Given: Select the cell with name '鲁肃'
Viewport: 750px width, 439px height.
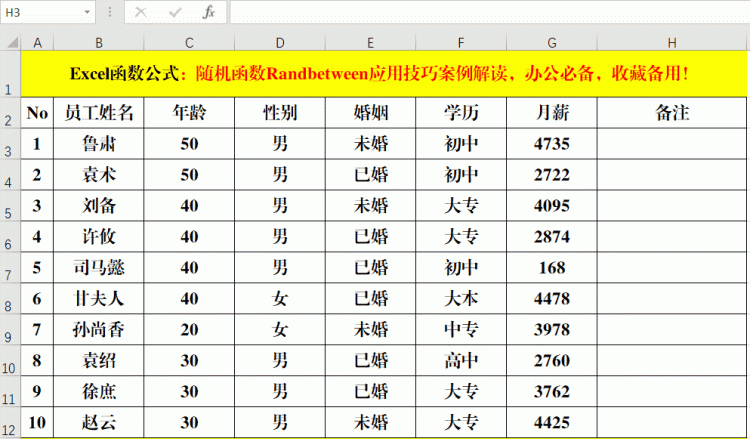Looking at the screenshot, I should (99, 144).
